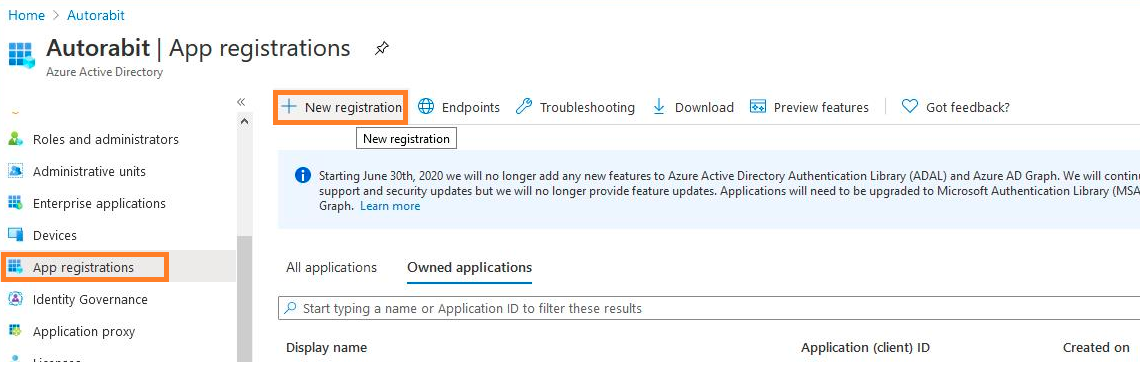This screenshot has height=387, width=1140.
Task: Click the Got feedback heart icon
Action: (x=910, y=107)
